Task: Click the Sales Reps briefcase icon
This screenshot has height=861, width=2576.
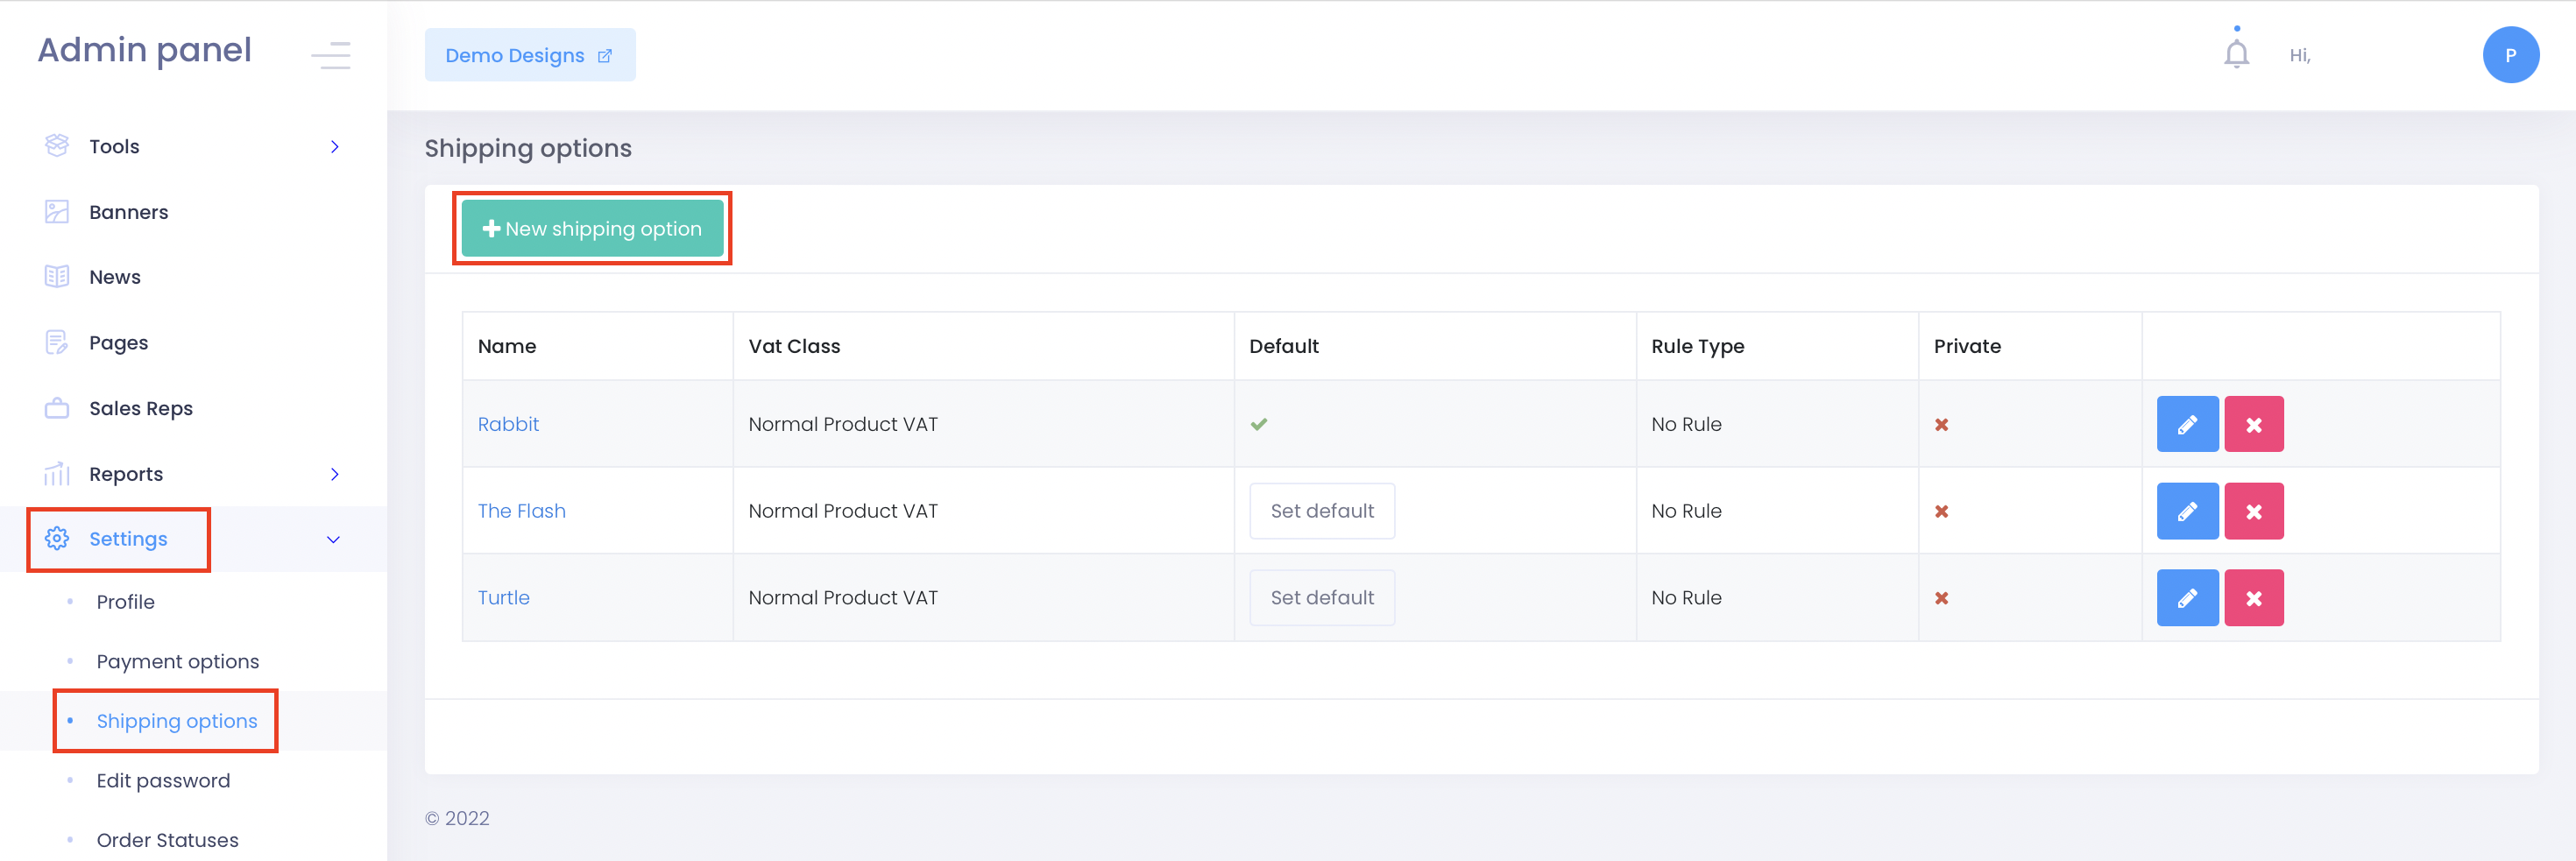Action: (x=57, y=407)
